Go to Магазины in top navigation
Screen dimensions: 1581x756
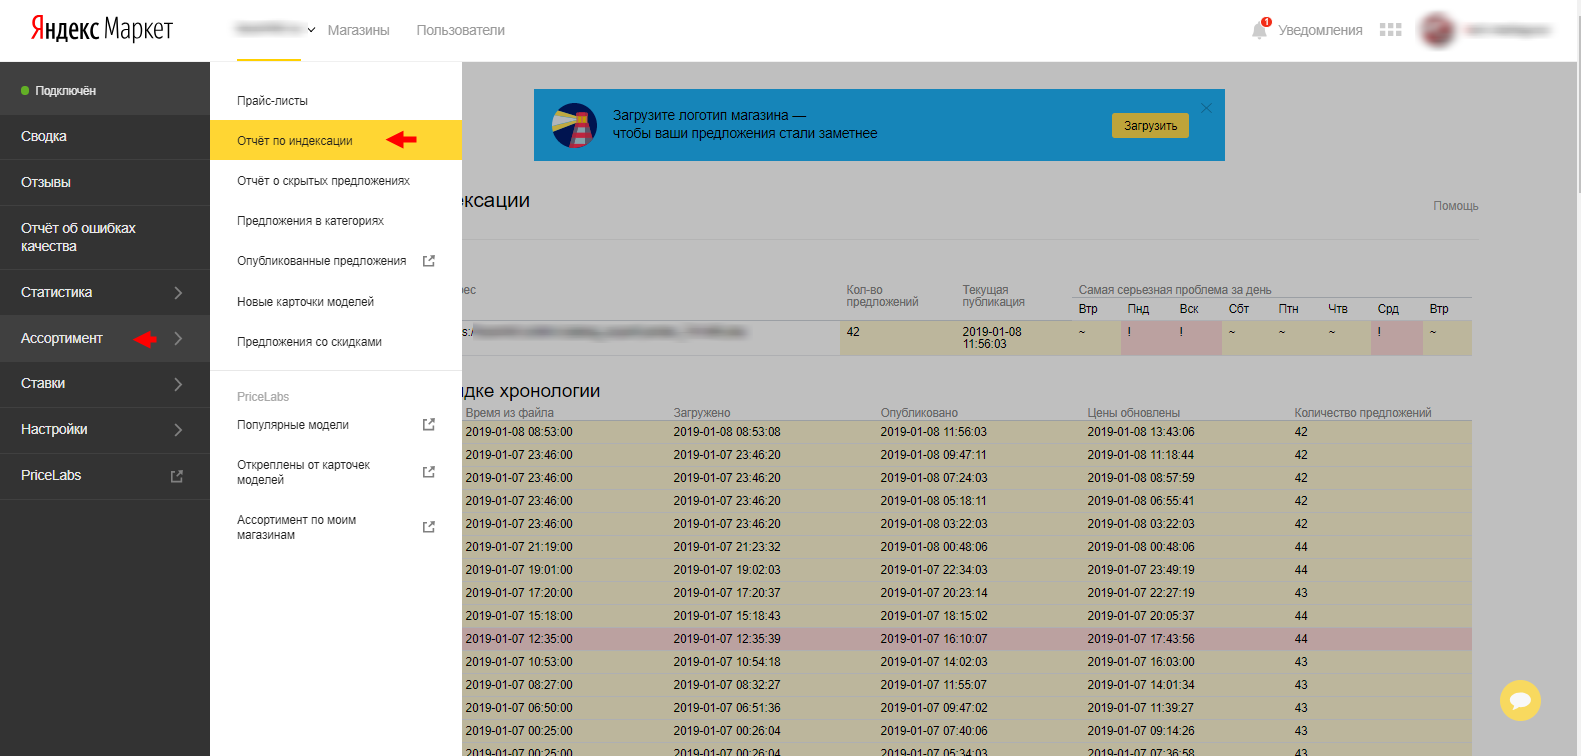click(x=358, y=30)
